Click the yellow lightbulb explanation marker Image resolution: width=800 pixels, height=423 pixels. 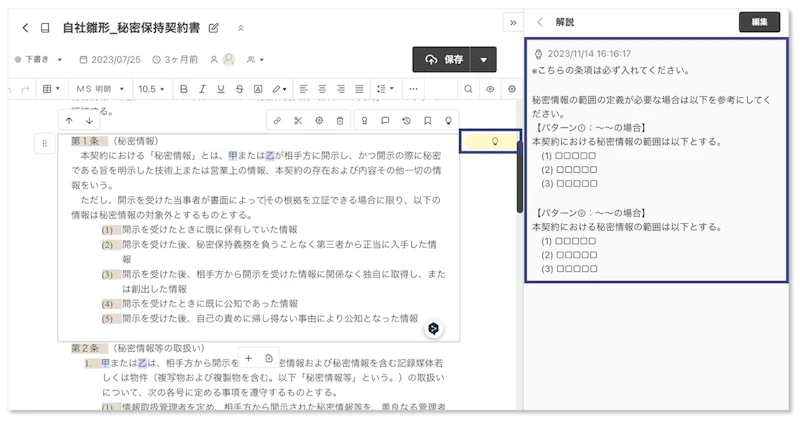pyautogui.click(x=493, y=141)
